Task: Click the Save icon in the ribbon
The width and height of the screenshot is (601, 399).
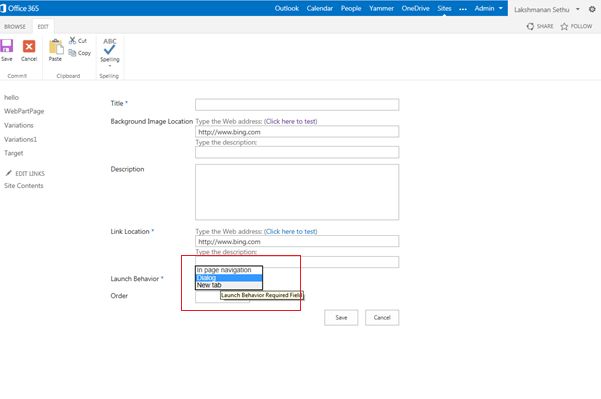Action: 7,46
